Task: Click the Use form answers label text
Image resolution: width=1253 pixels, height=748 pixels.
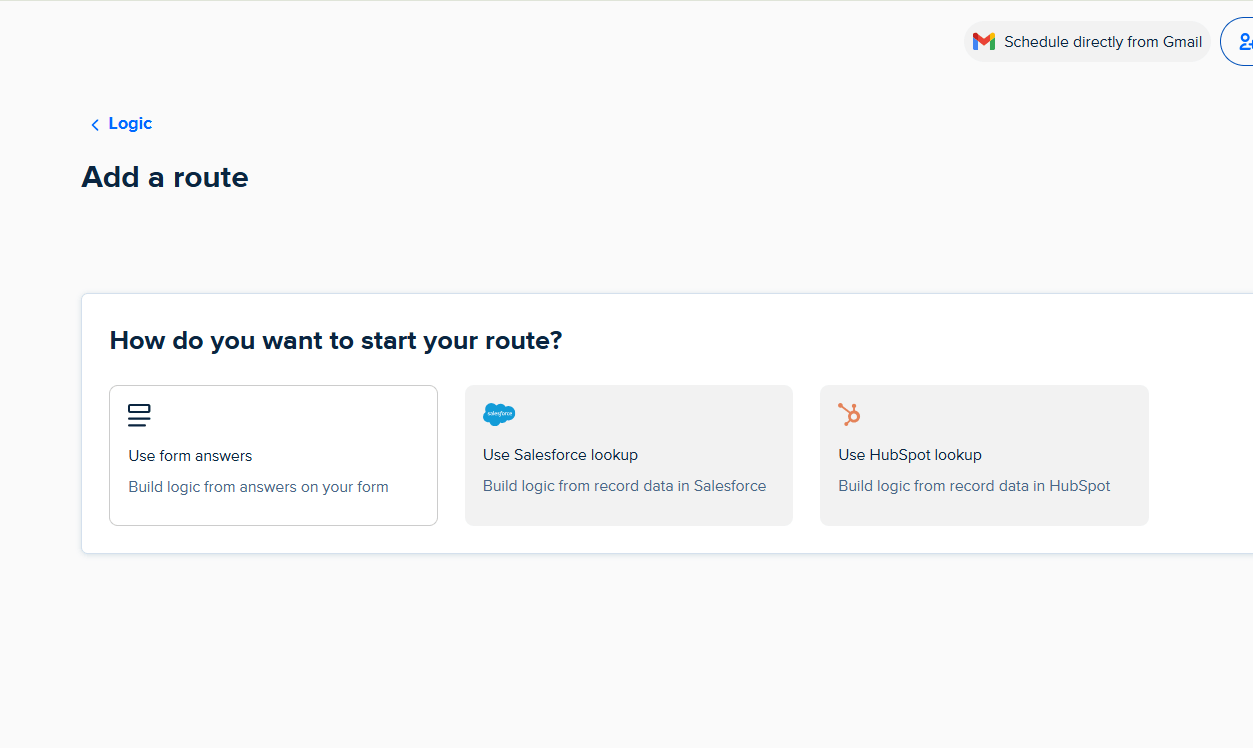Action: tap(190, 454)
